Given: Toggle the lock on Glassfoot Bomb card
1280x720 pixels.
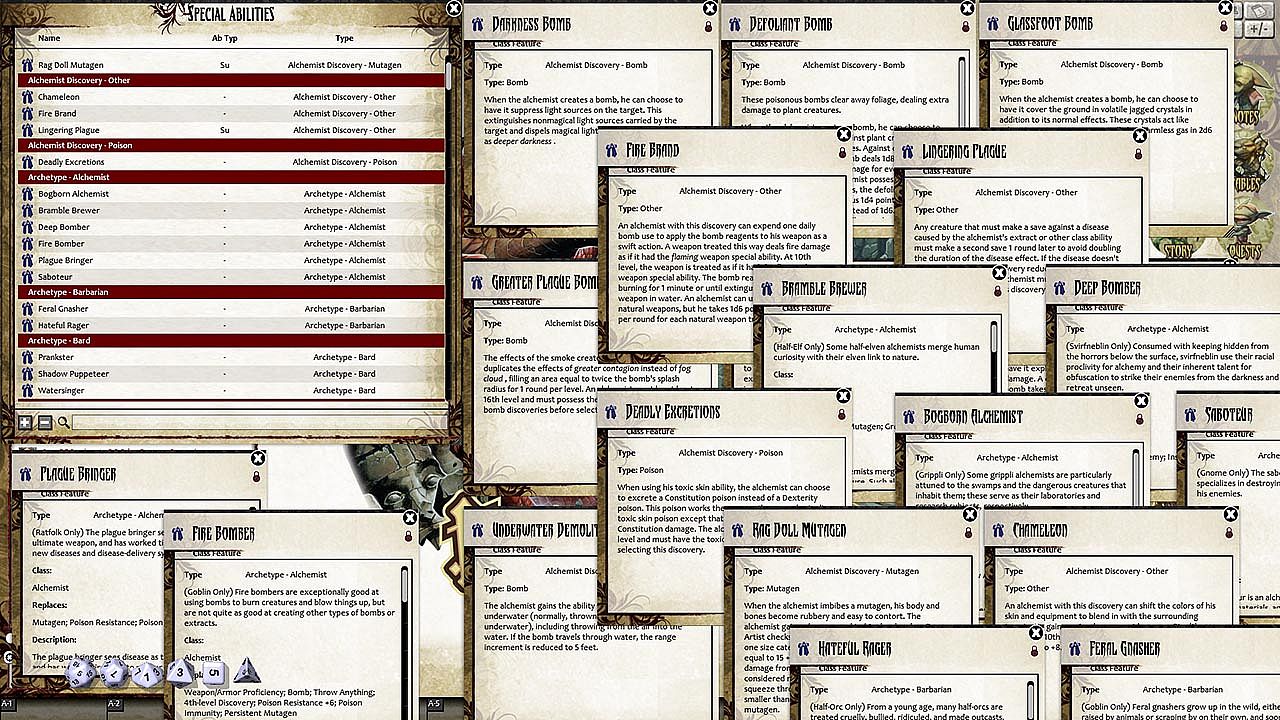Looking at the screenshot, I should (1225, 27).
